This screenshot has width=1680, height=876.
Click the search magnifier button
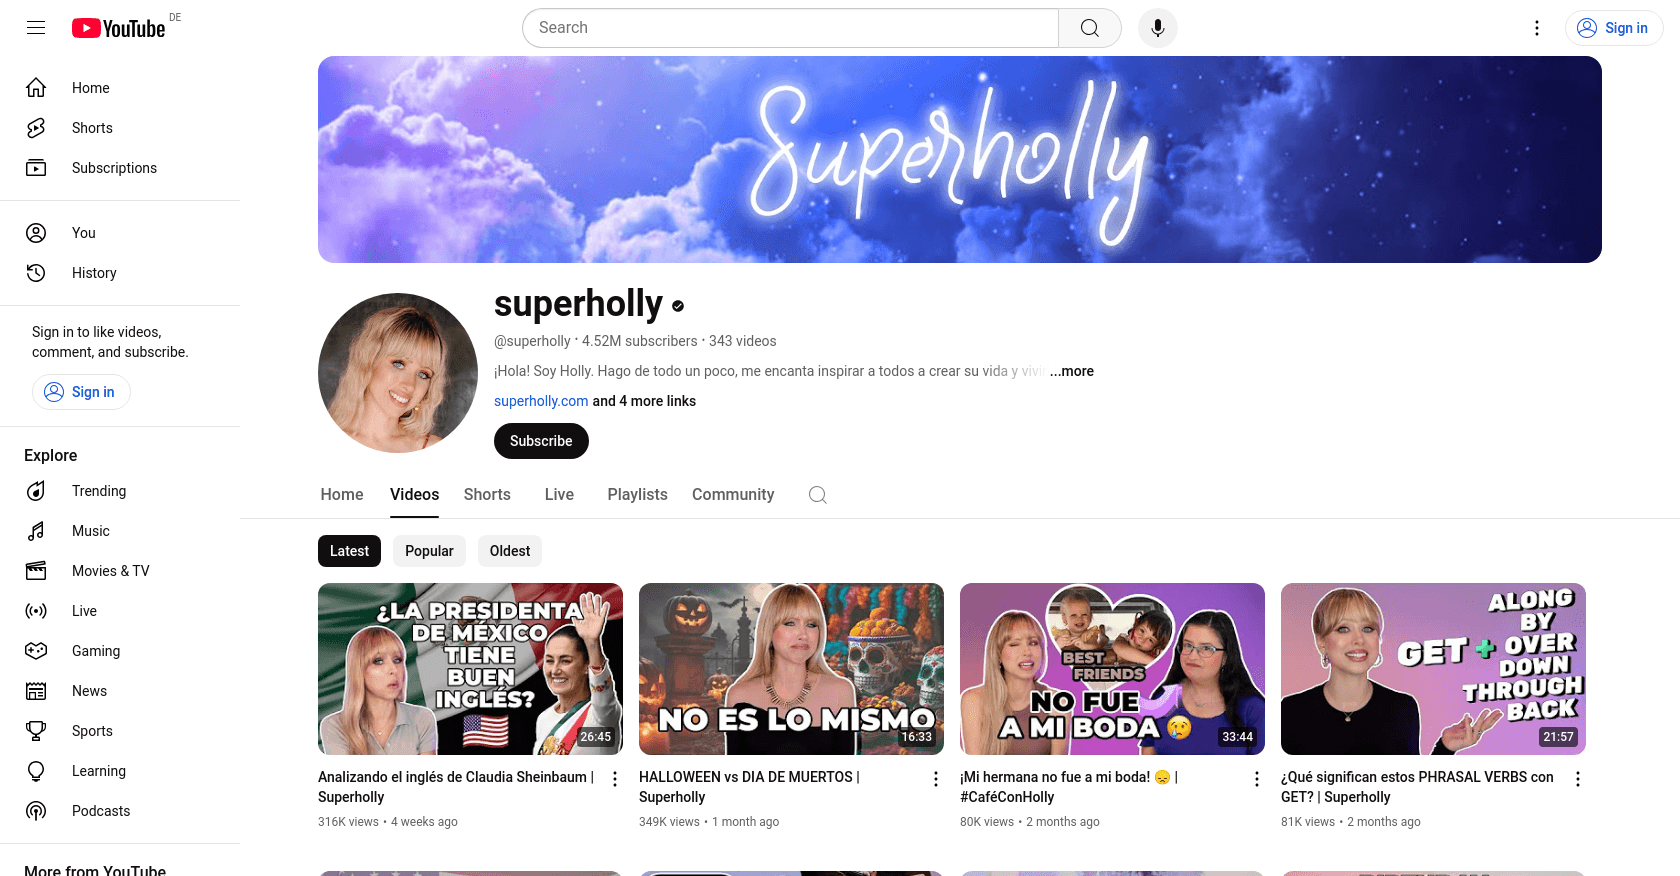[x=1090, y=28]
